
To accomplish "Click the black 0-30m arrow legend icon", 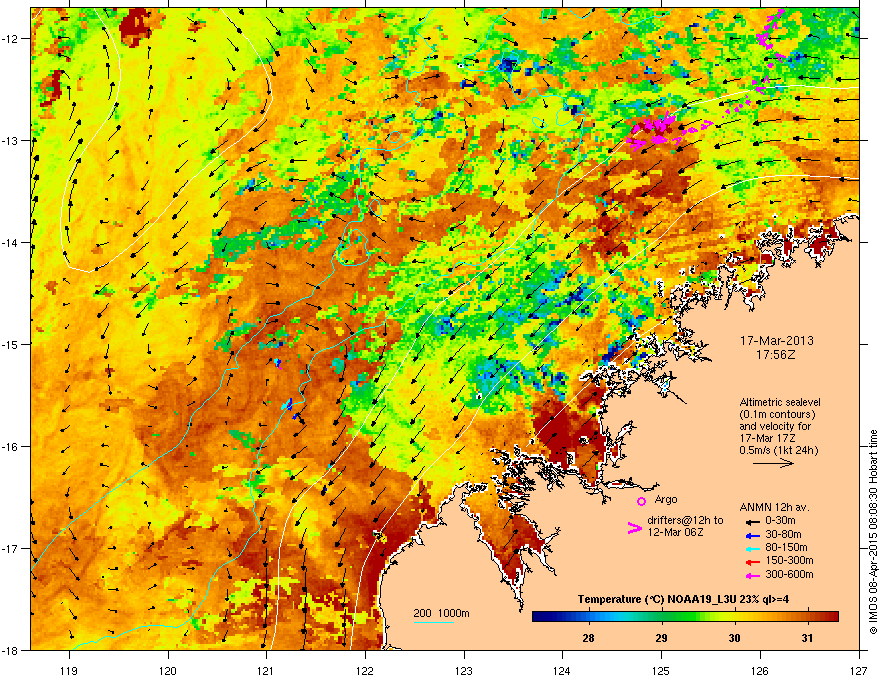I will 751,521.
